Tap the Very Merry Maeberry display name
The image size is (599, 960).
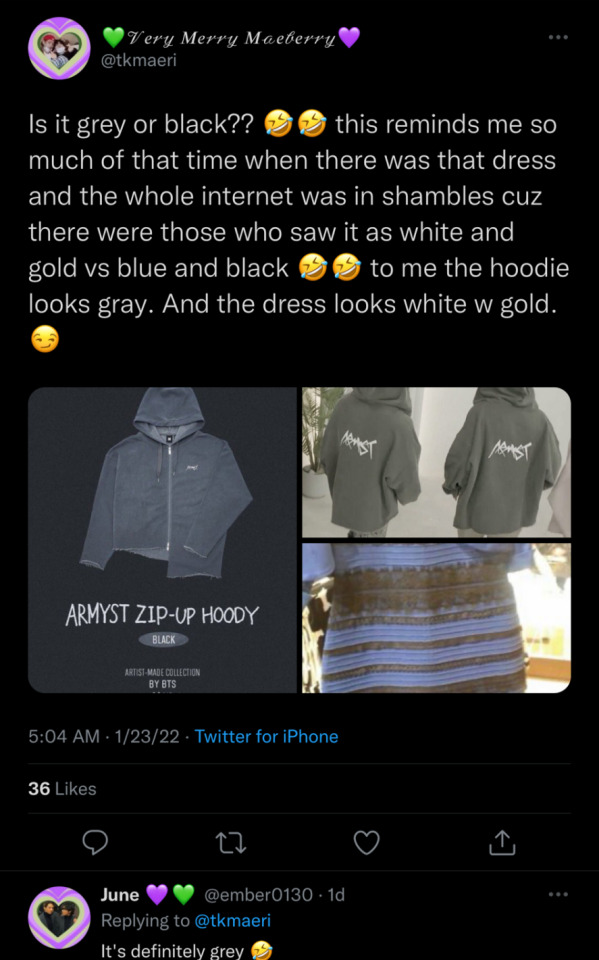coord(231,38)
